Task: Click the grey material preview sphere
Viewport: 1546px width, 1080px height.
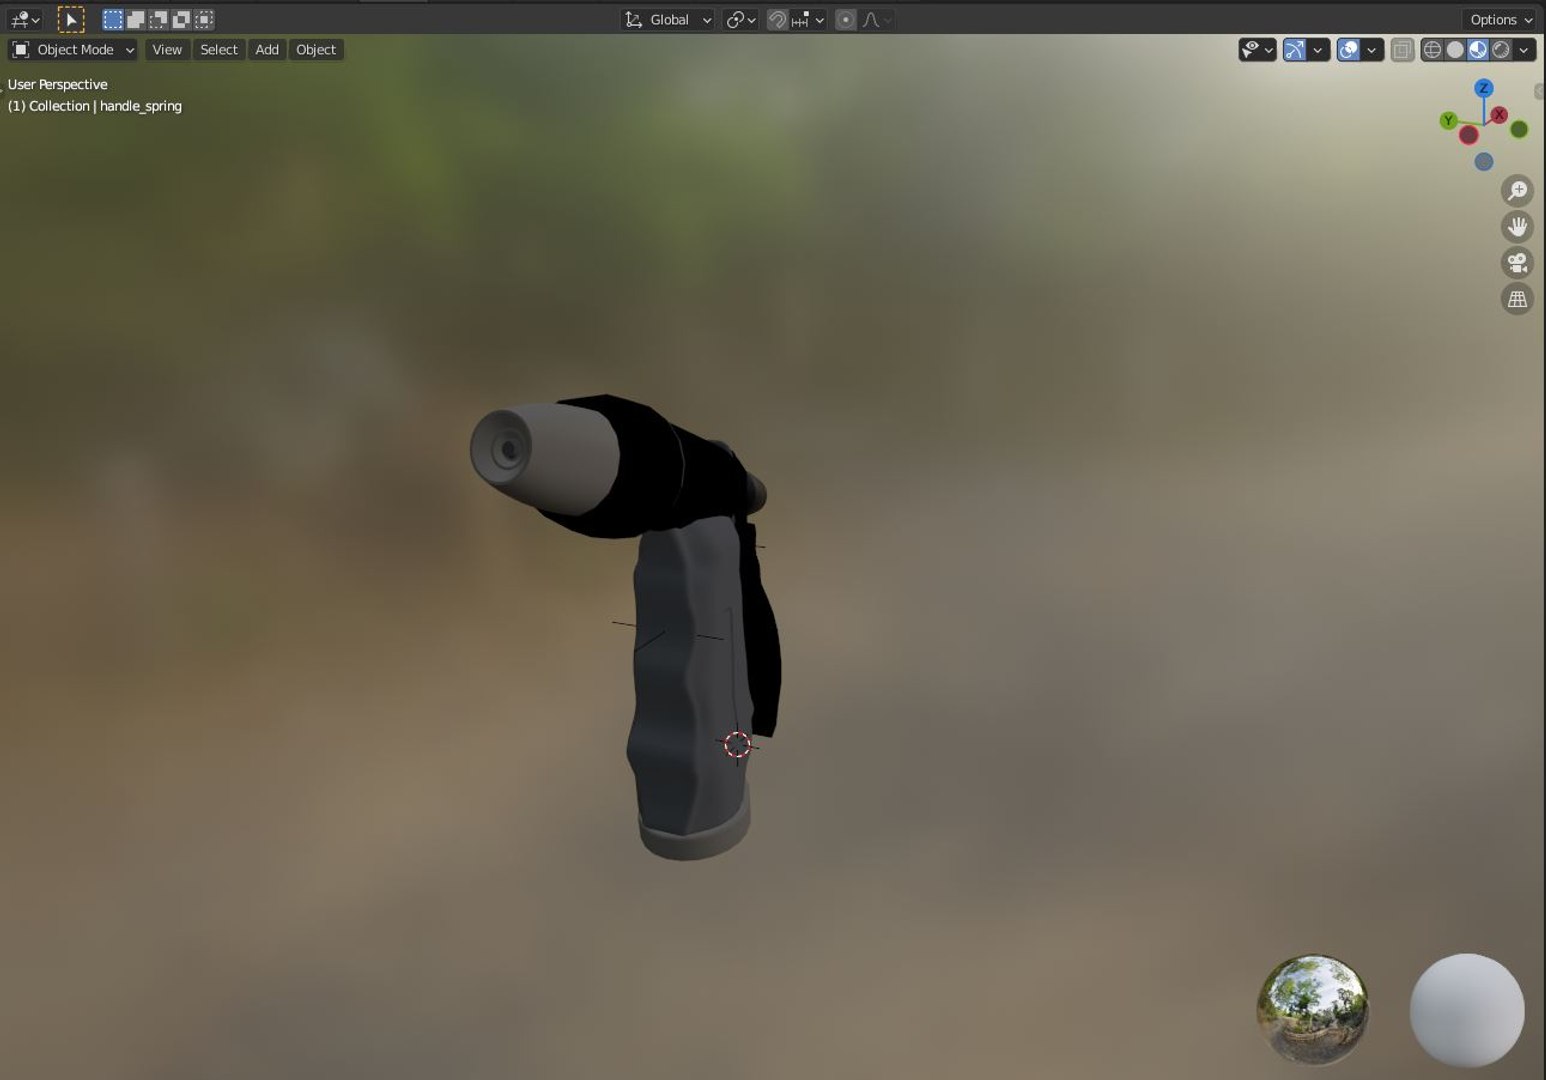Action: click(x=1467, y=1010)
